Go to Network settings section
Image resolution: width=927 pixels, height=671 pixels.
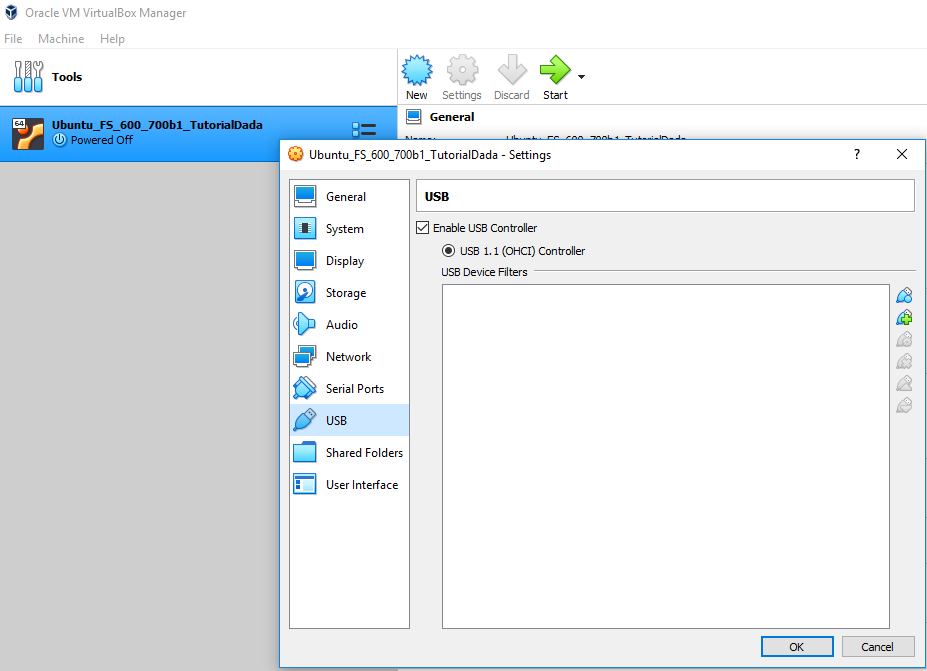[x=348, y=357]
